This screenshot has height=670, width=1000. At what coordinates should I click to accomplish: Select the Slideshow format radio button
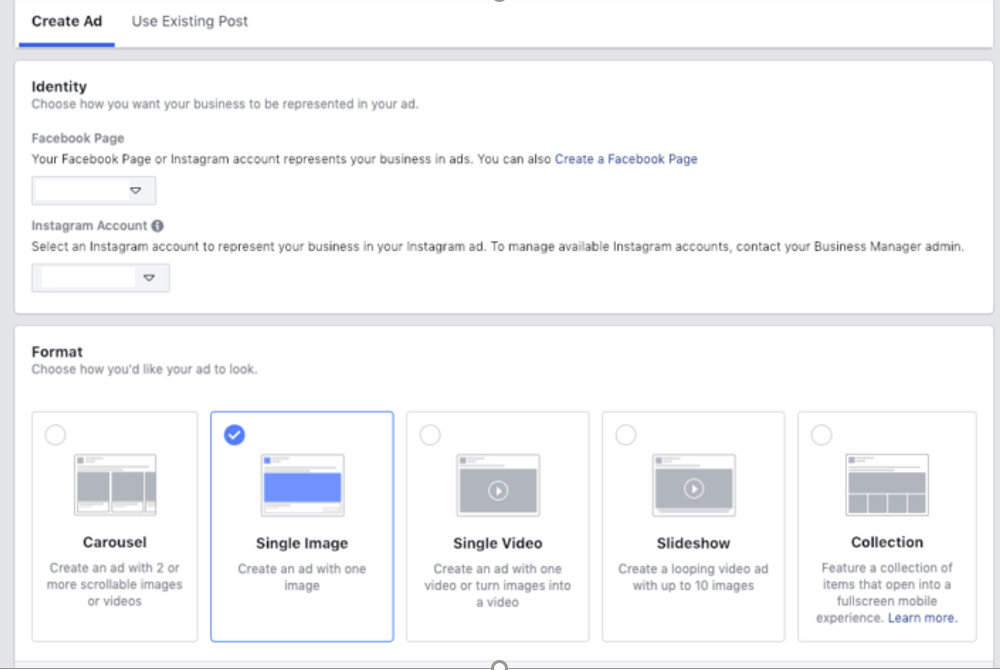(626, 434)
